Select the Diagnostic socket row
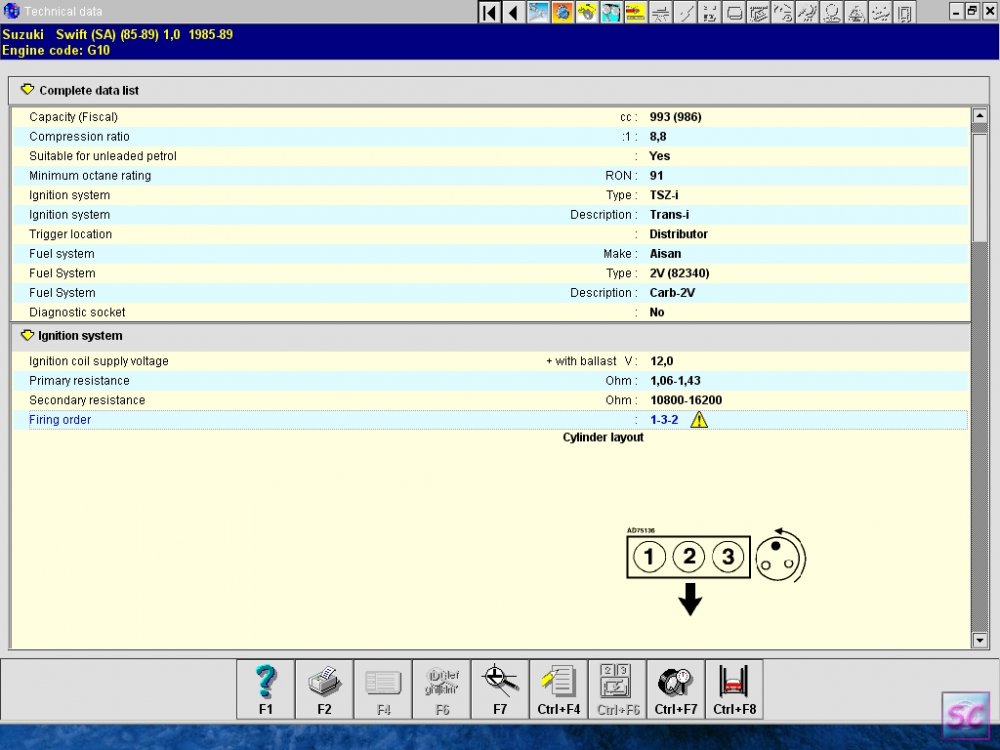The image size is (1000, 750). [x=490, y=312]
